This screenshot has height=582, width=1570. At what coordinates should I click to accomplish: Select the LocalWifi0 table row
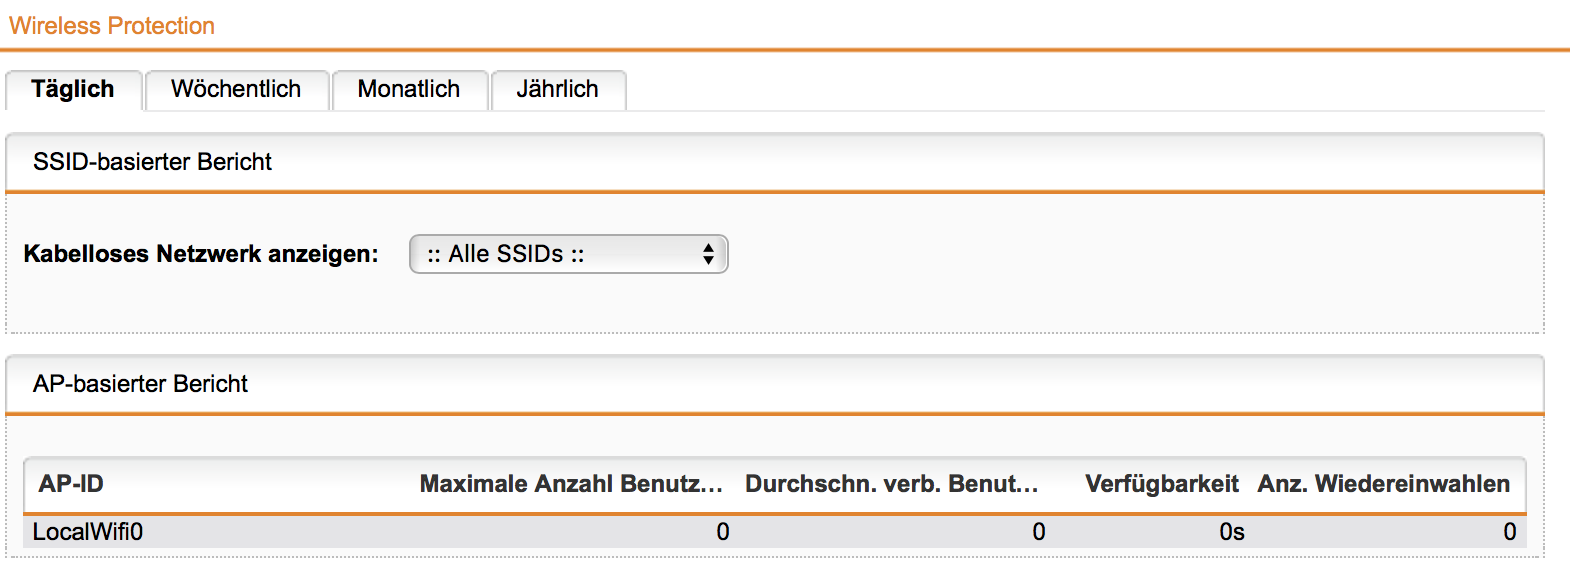(x=775, y=532)
